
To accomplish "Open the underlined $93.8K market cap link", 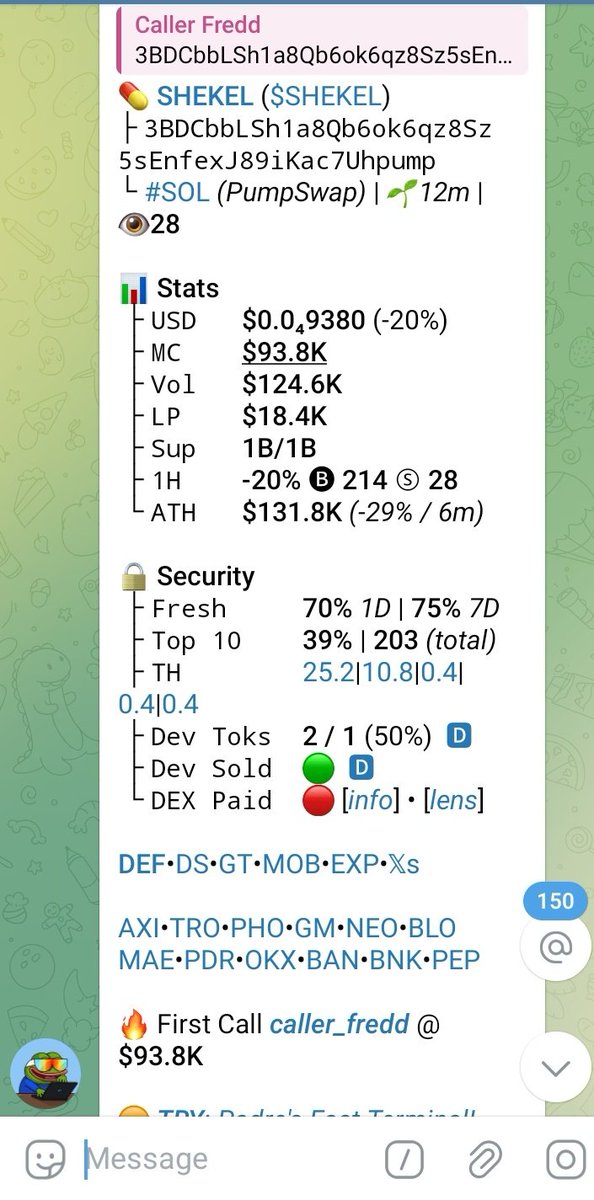I will [x=284, y=352].
